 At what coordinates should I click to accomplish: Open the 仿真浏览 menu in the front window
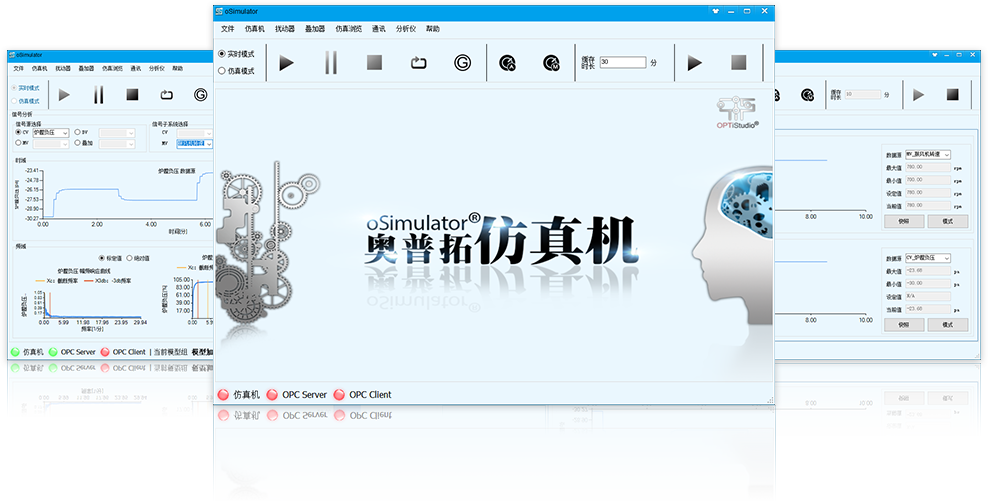[348, 29]
